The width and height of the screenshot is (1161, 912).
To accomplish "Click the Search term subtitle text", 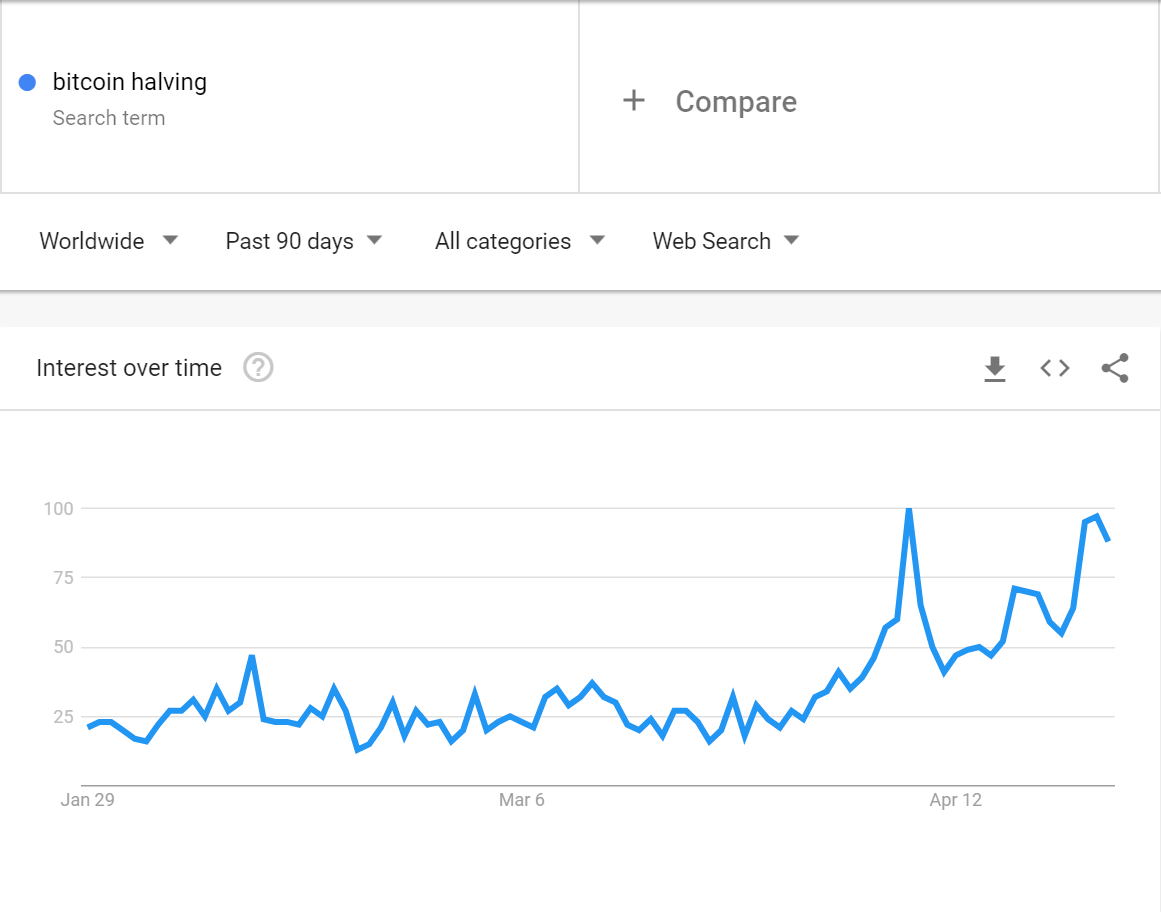I will [109, 118].
